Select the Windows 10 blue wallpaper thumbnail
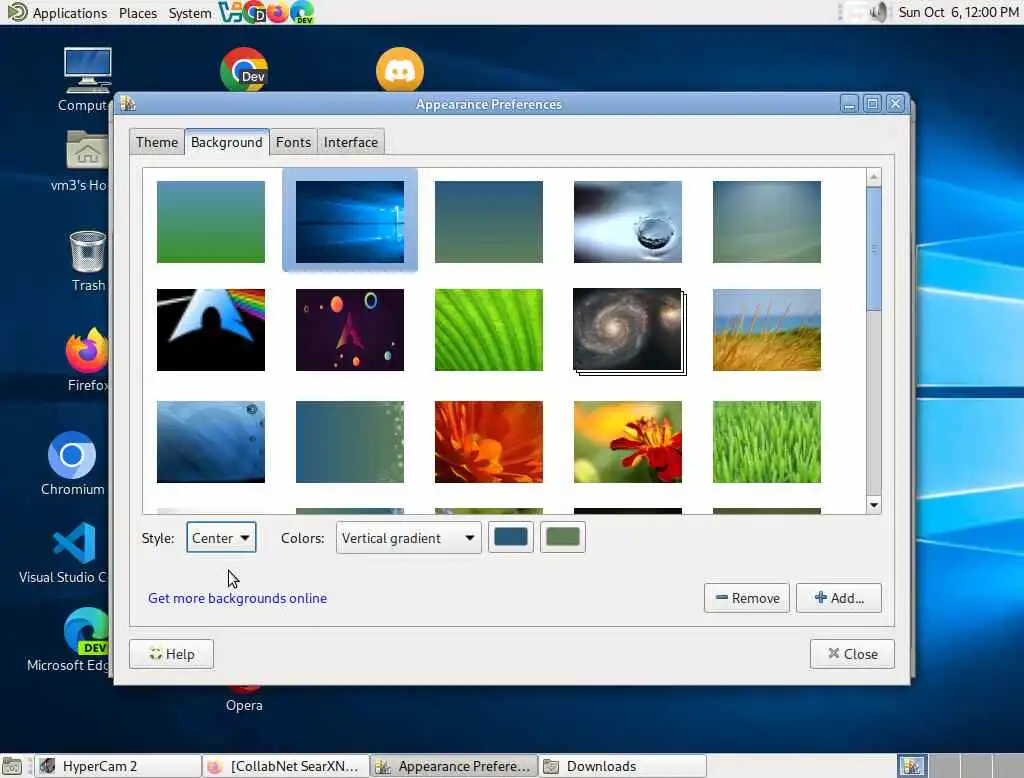 [x=349, y=221]
